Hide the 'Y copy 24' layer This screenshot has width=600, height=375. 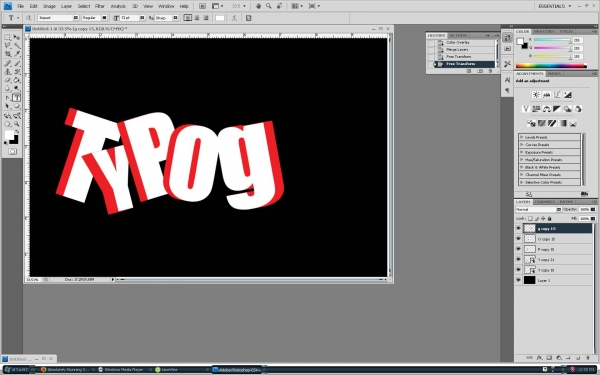(x=518, y=259)
